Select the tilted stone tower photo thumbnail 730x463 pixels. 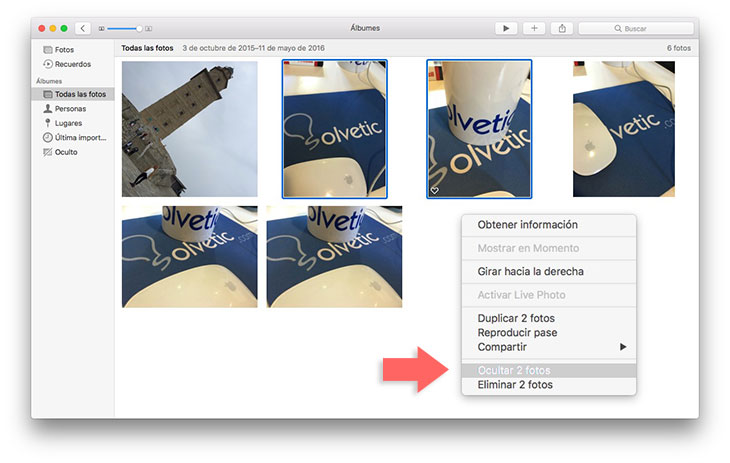coord(189,129)
